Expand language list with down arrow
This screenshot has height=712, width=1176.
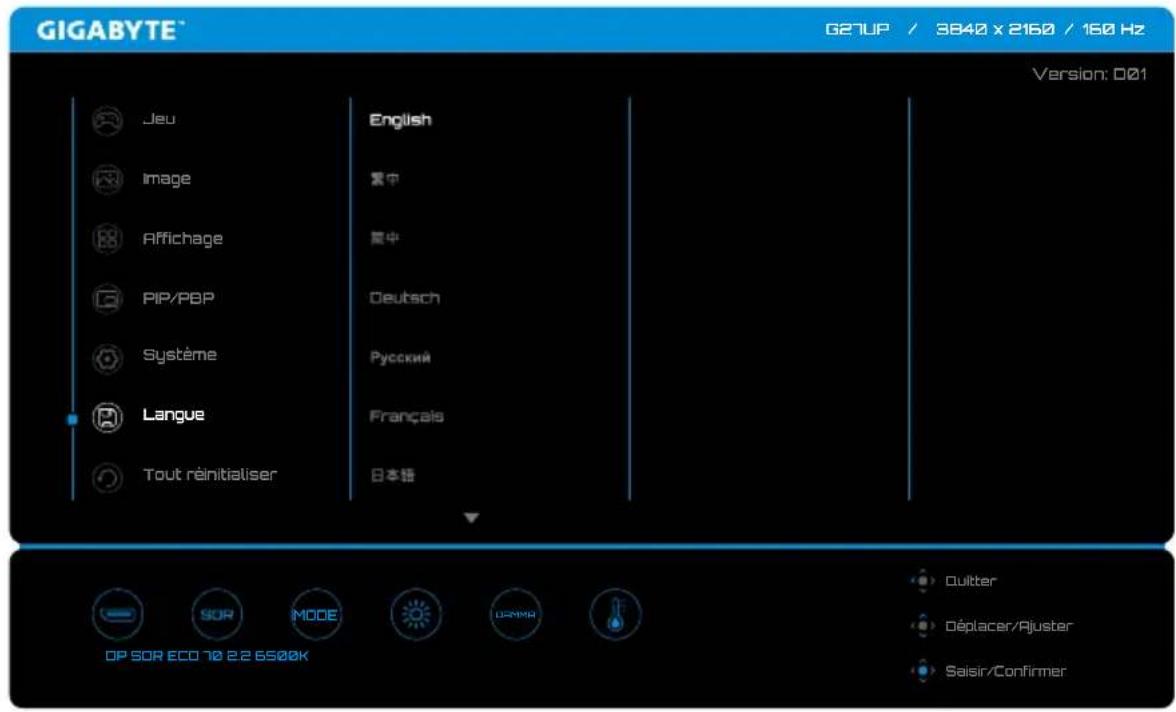tap(471, 518)
